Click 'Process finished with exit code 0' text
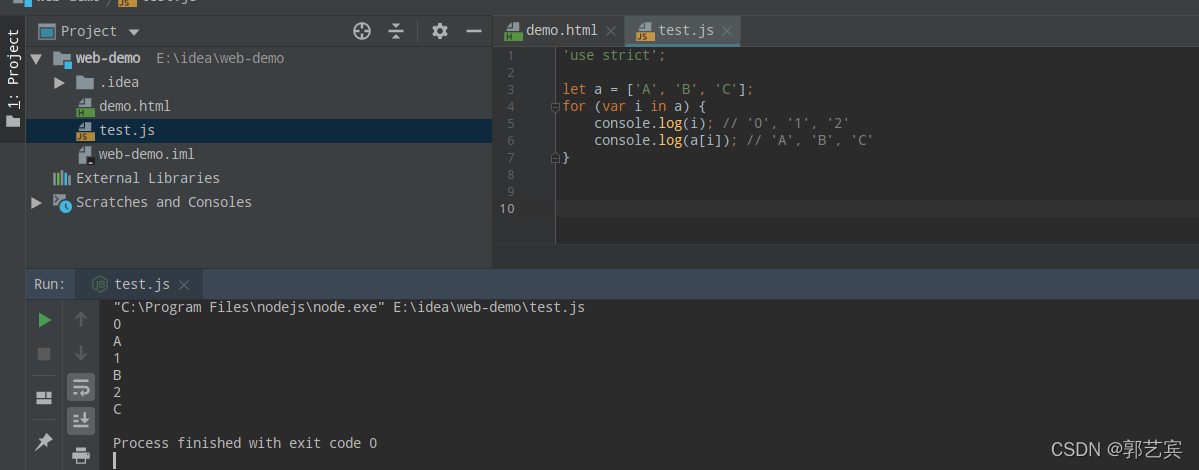This screenshot has width=1199, height=470. point(245,443)
